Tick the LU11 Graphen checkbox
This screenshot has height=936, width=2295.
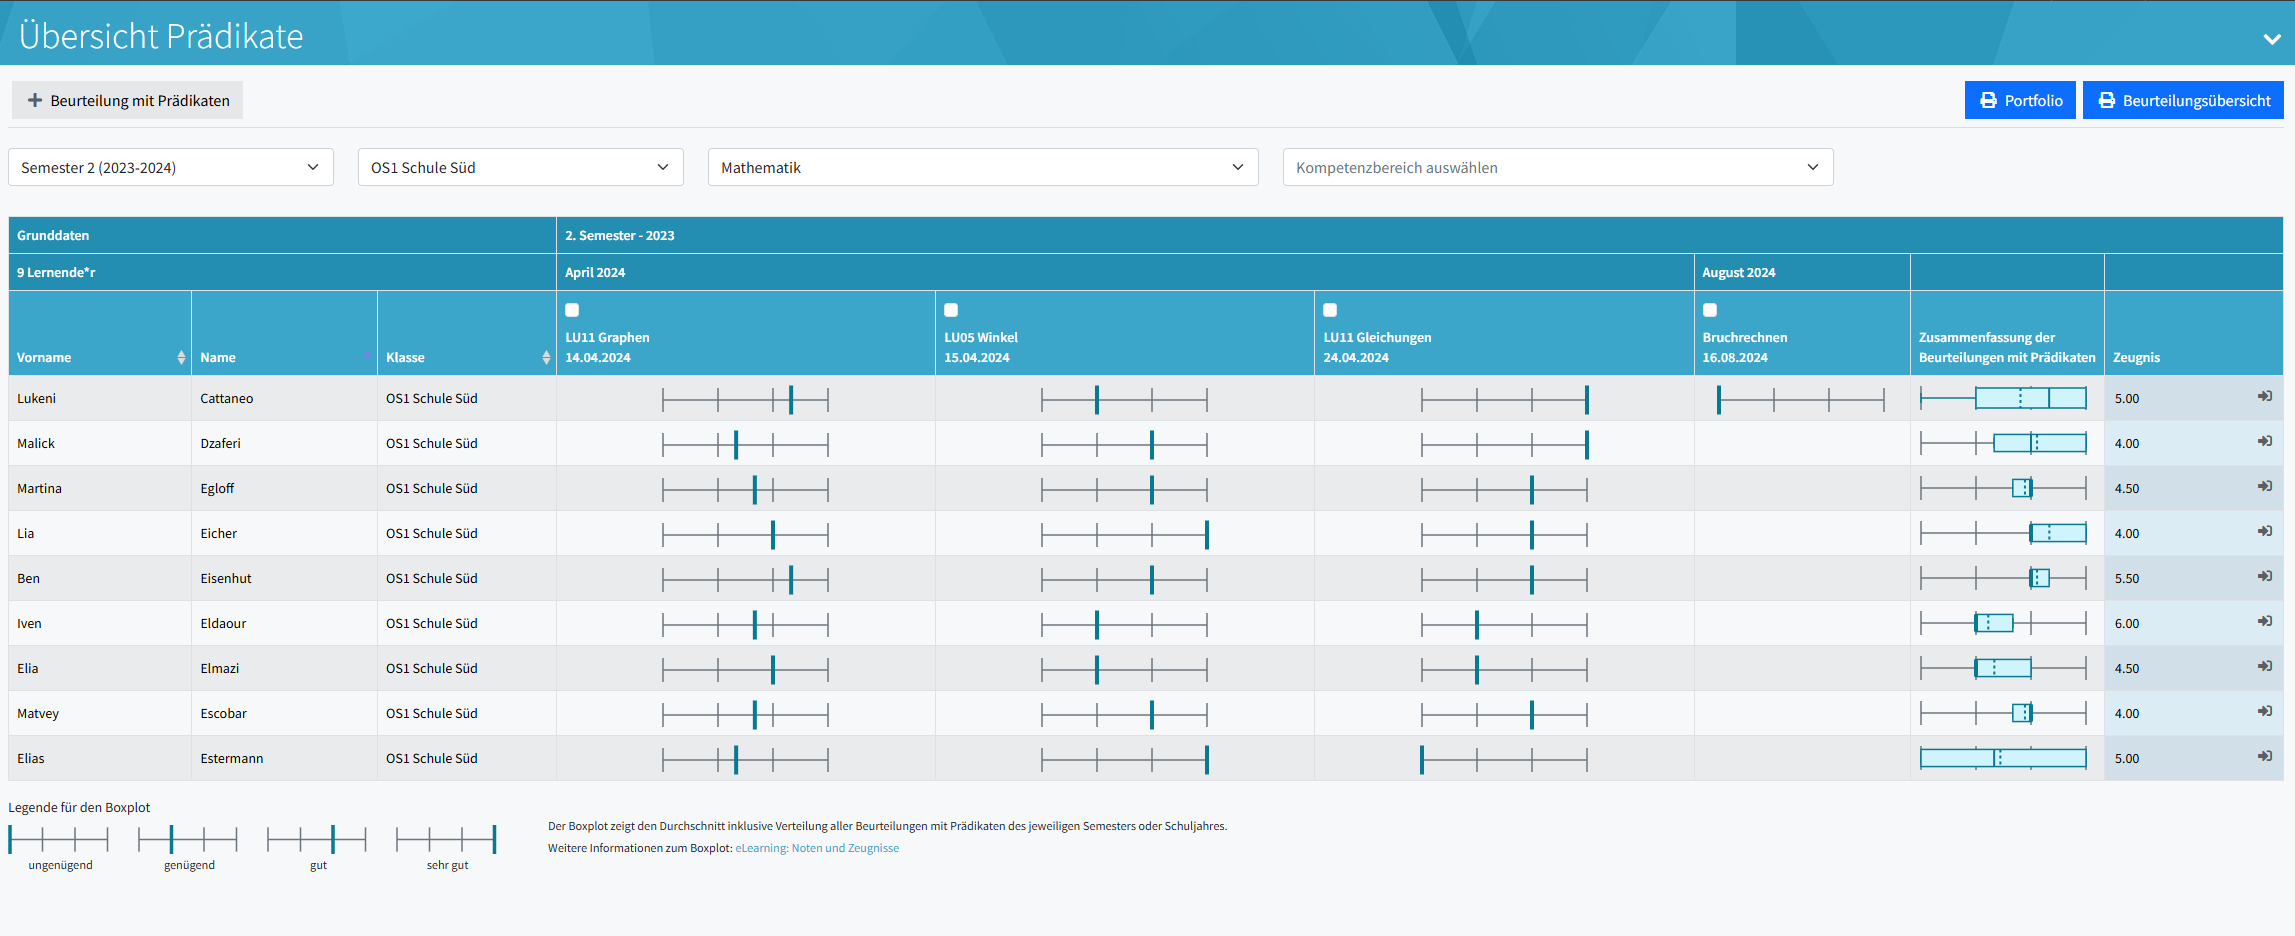(x=572, y=310)
